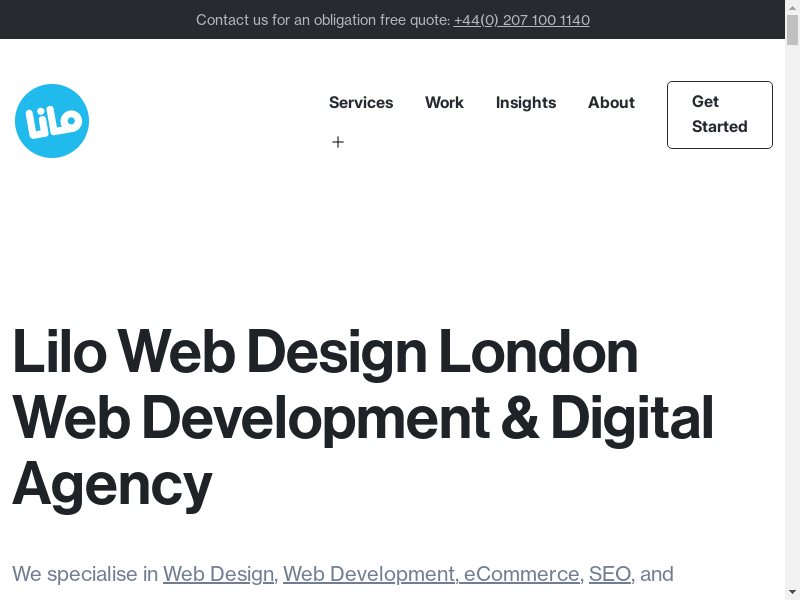The height and width of the screenshot is (600, 800).
Task: Go to the Work page
Action: pos(444,103)
